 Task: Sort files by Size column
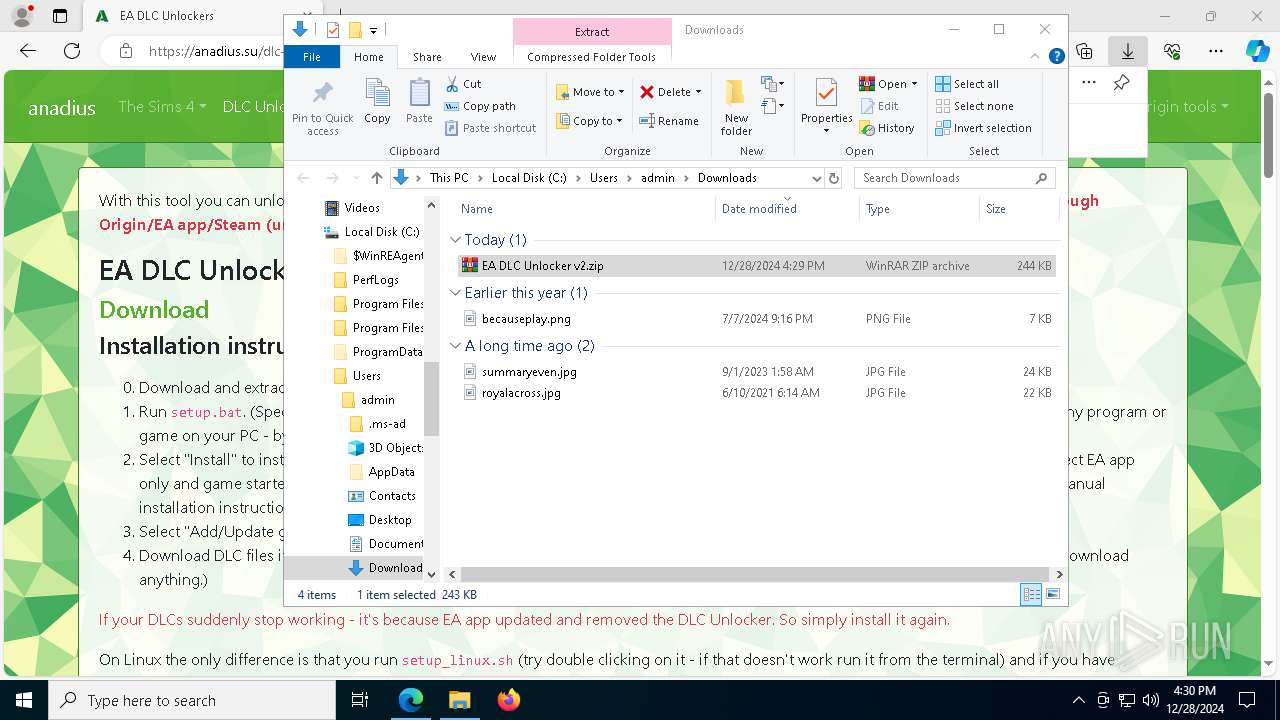[x=1018, y=209]
